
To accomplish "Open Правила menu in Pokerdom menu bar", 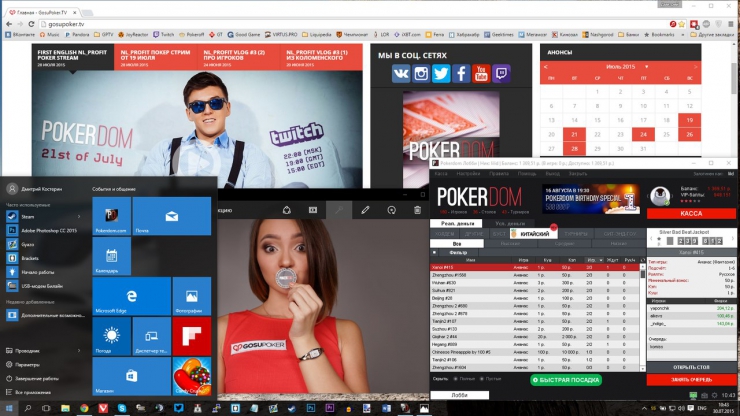I will point(498,174).
